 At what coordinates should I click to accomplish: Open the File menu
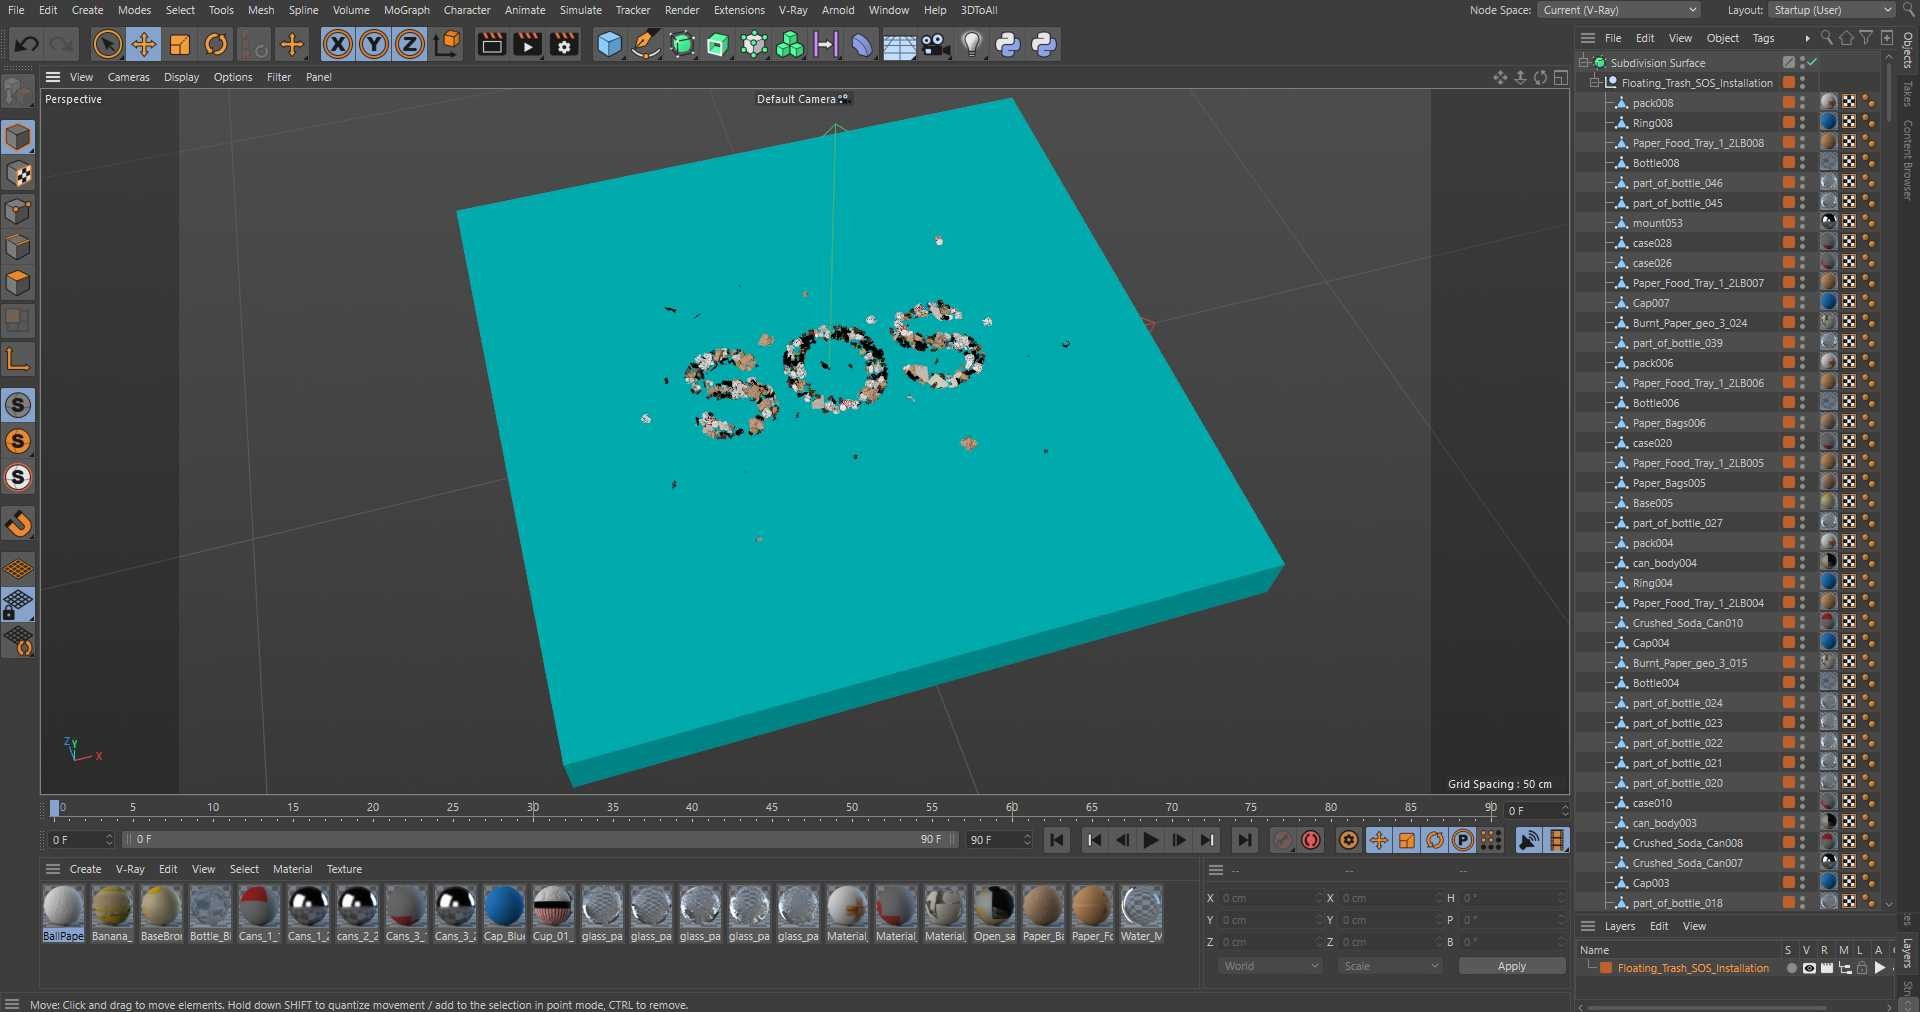click(x=16, y=10)
